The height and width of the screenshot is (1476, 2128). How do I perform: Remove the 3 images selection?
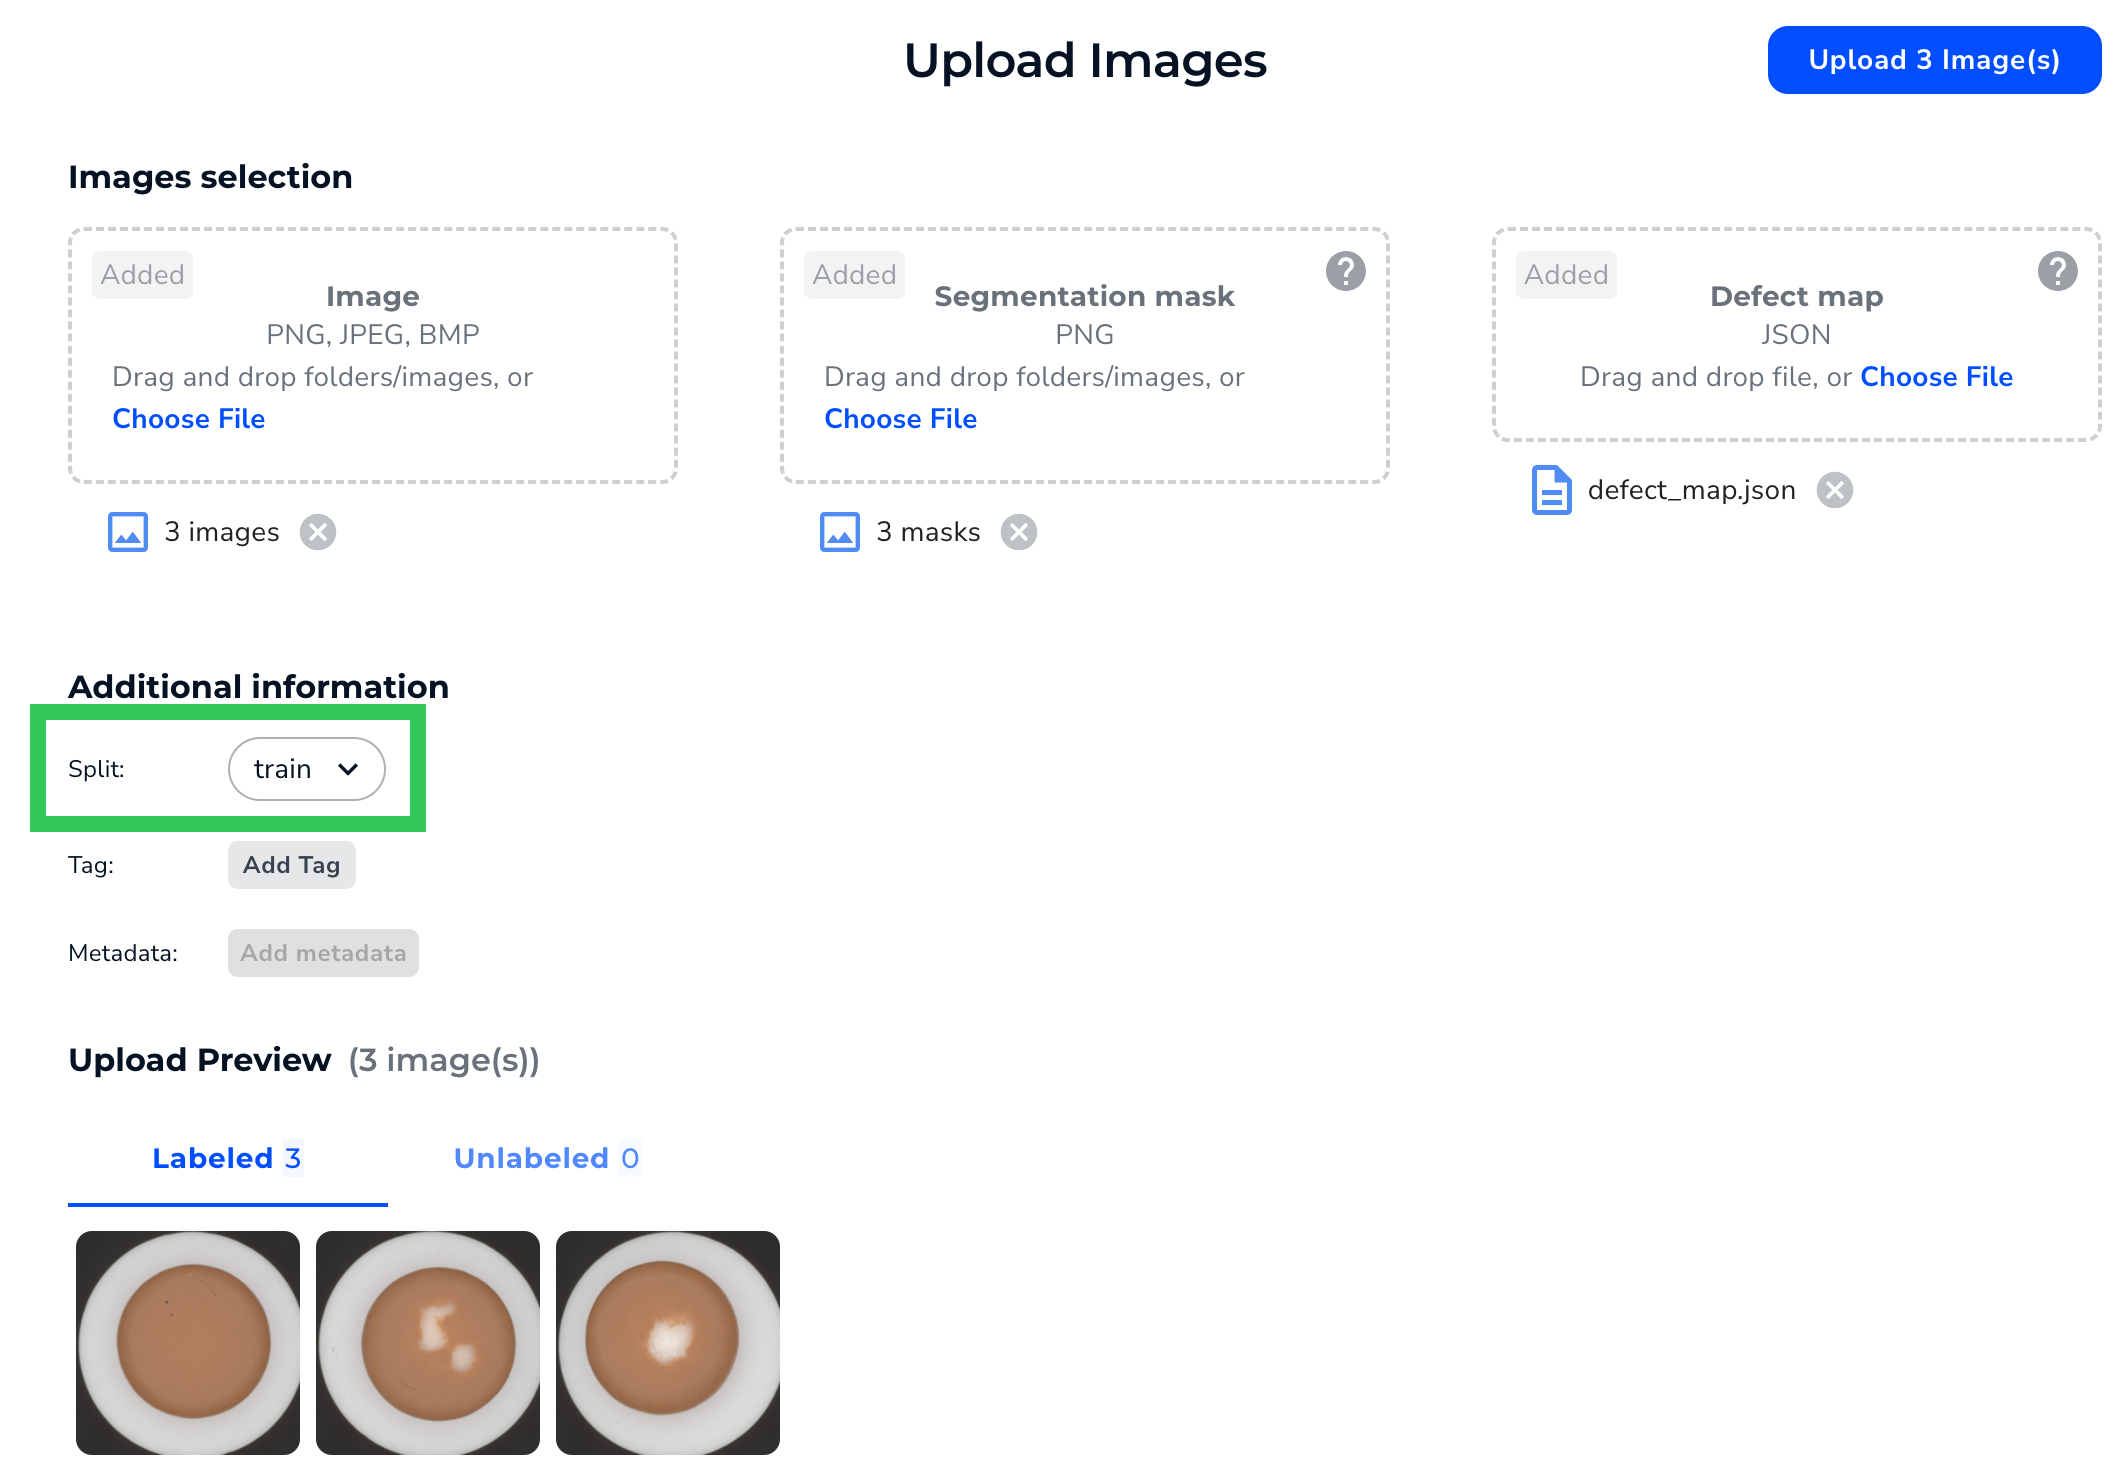point(318,532)
